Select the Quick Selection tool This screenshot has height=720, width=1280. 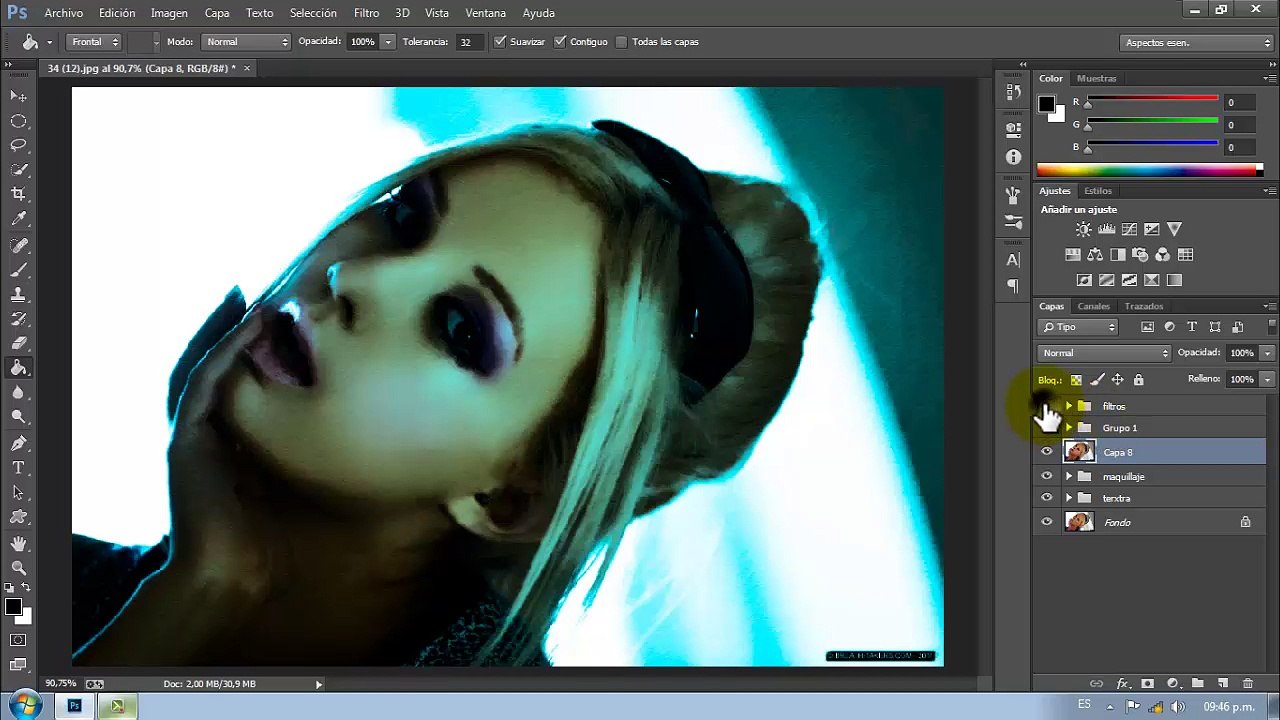pos(18,170)
